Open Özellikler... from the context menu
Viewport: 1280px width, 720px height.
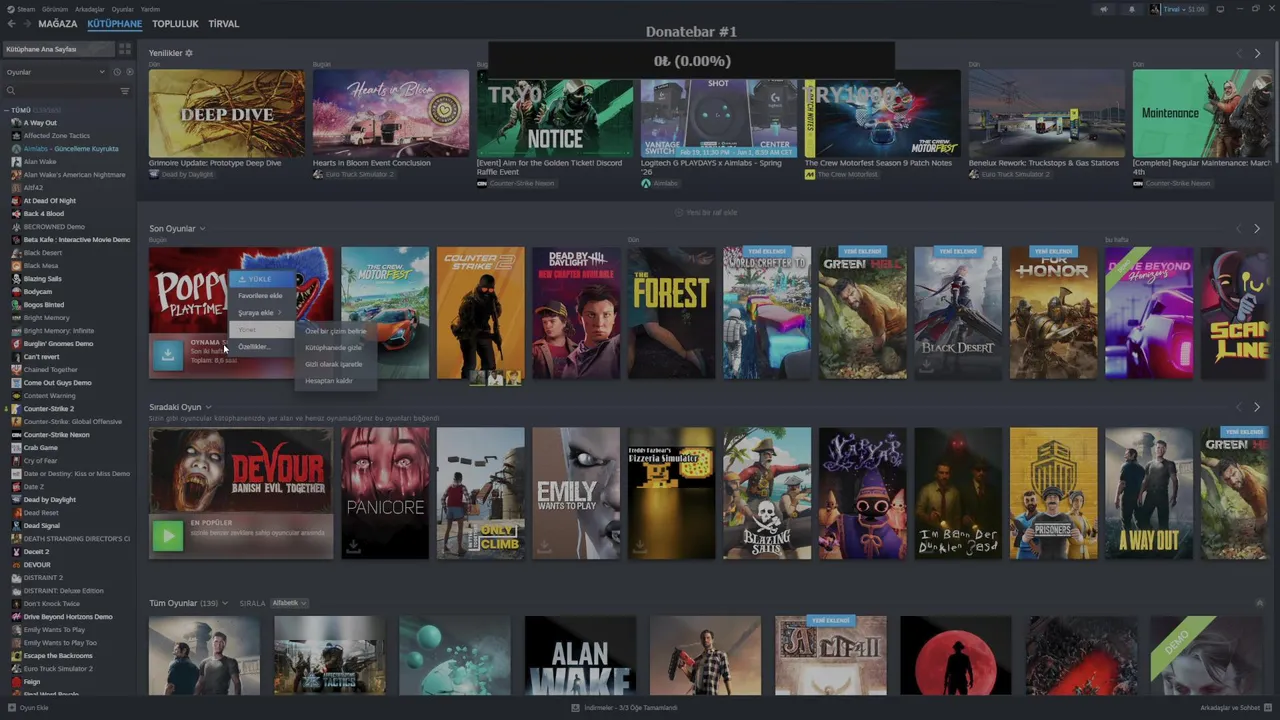click(261, 347)
